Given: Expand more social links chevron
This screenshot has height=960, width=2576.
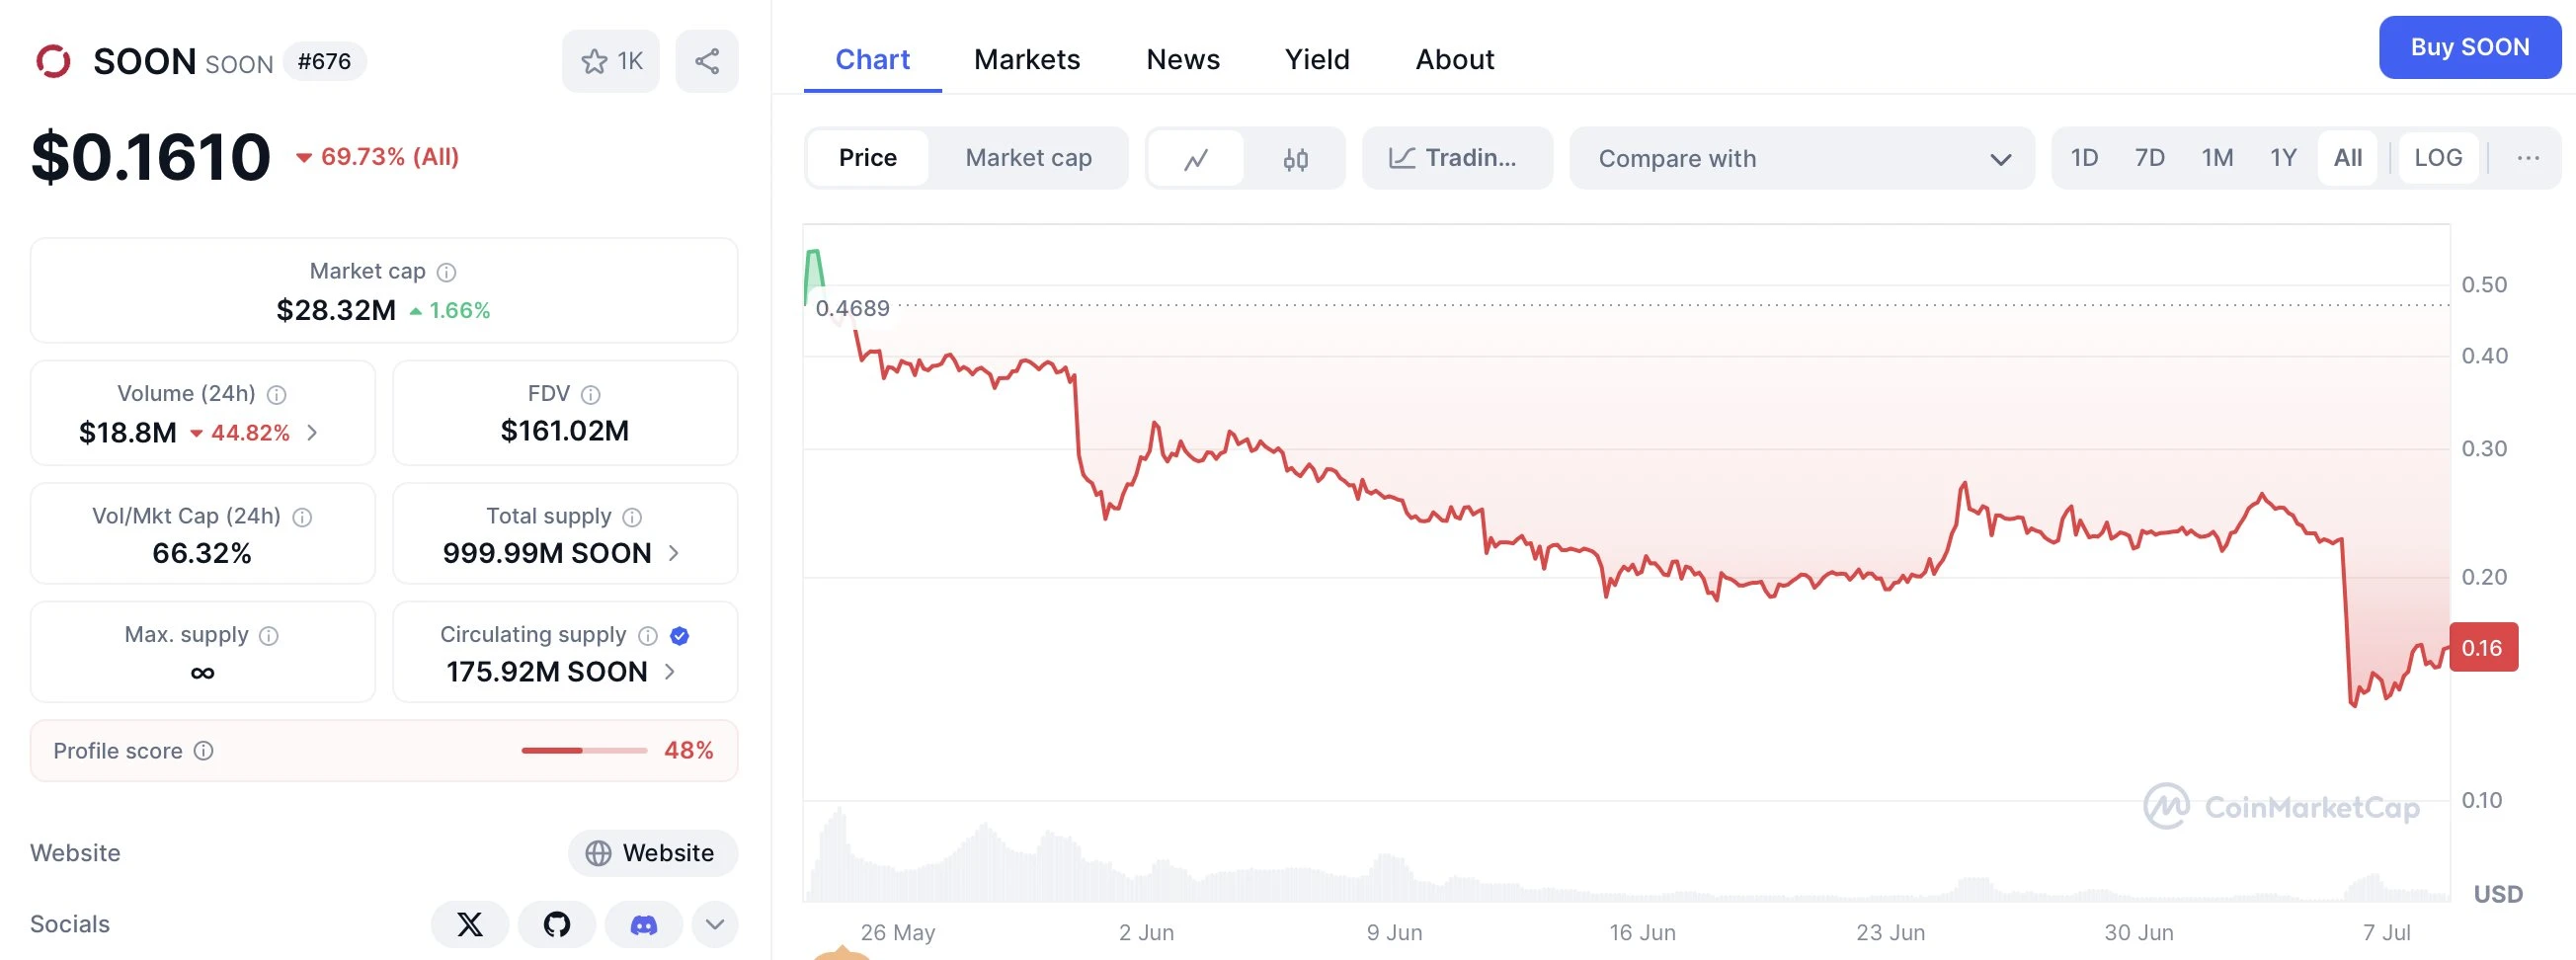Looking at the screenshot, I should point(715,924).
